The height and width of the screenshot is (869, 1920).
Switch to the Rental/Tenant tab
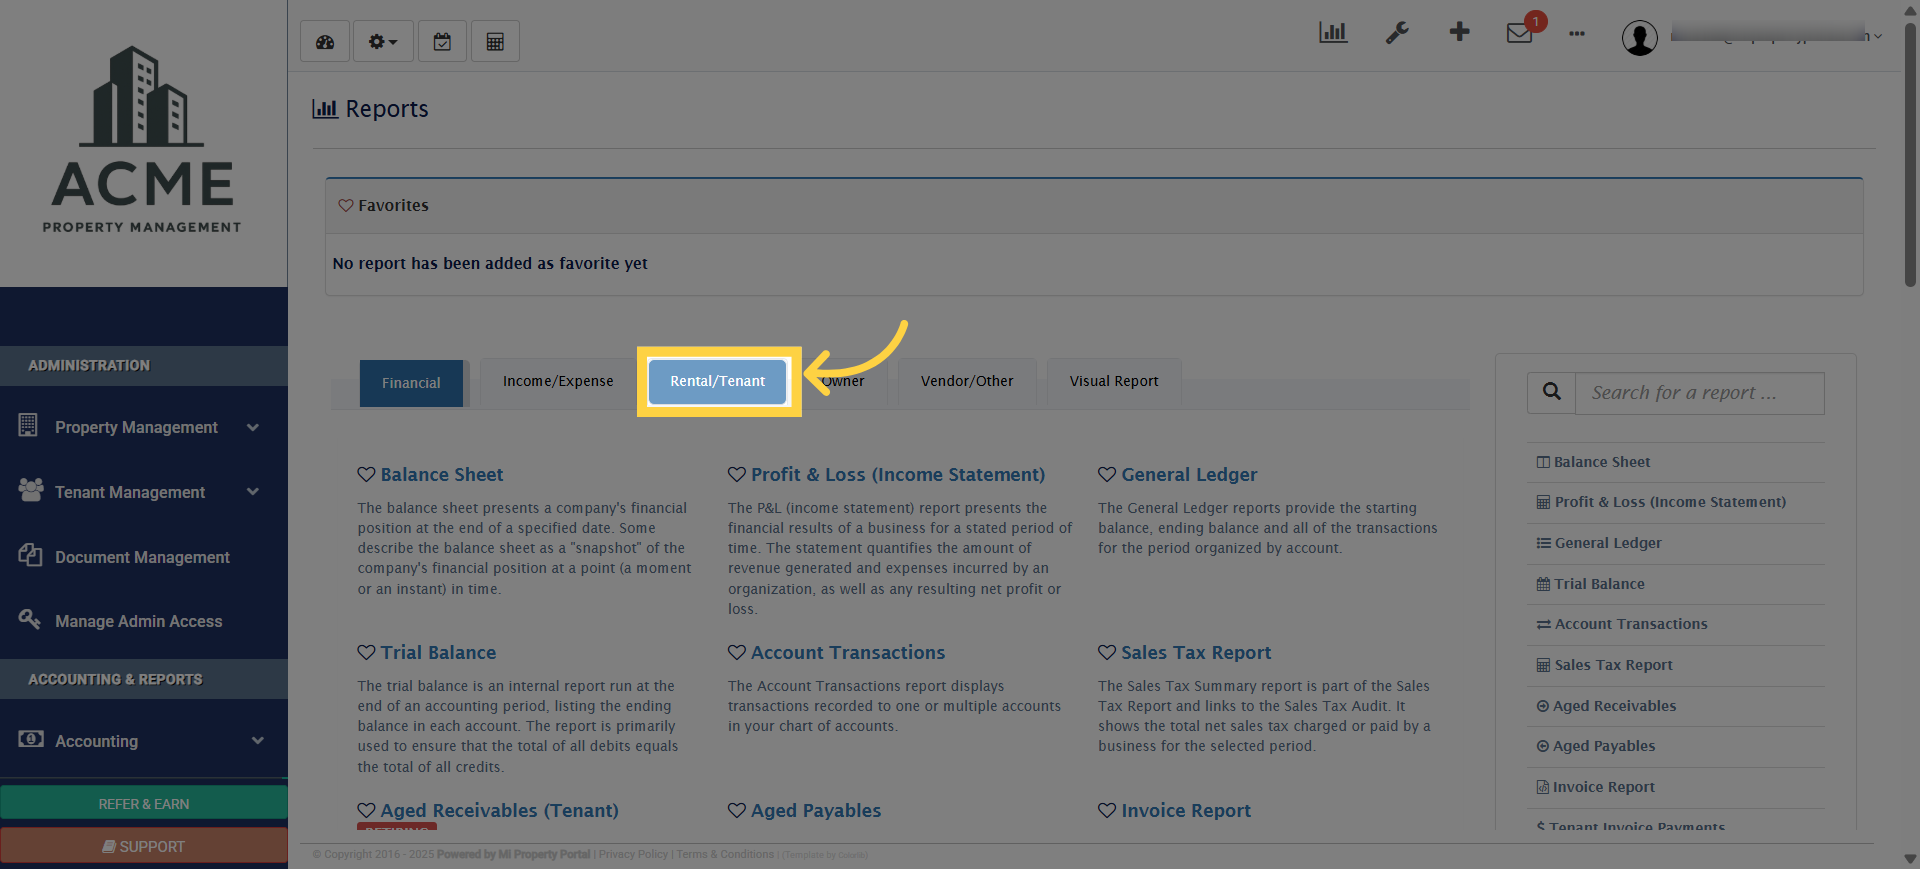(x=717, y=381)
